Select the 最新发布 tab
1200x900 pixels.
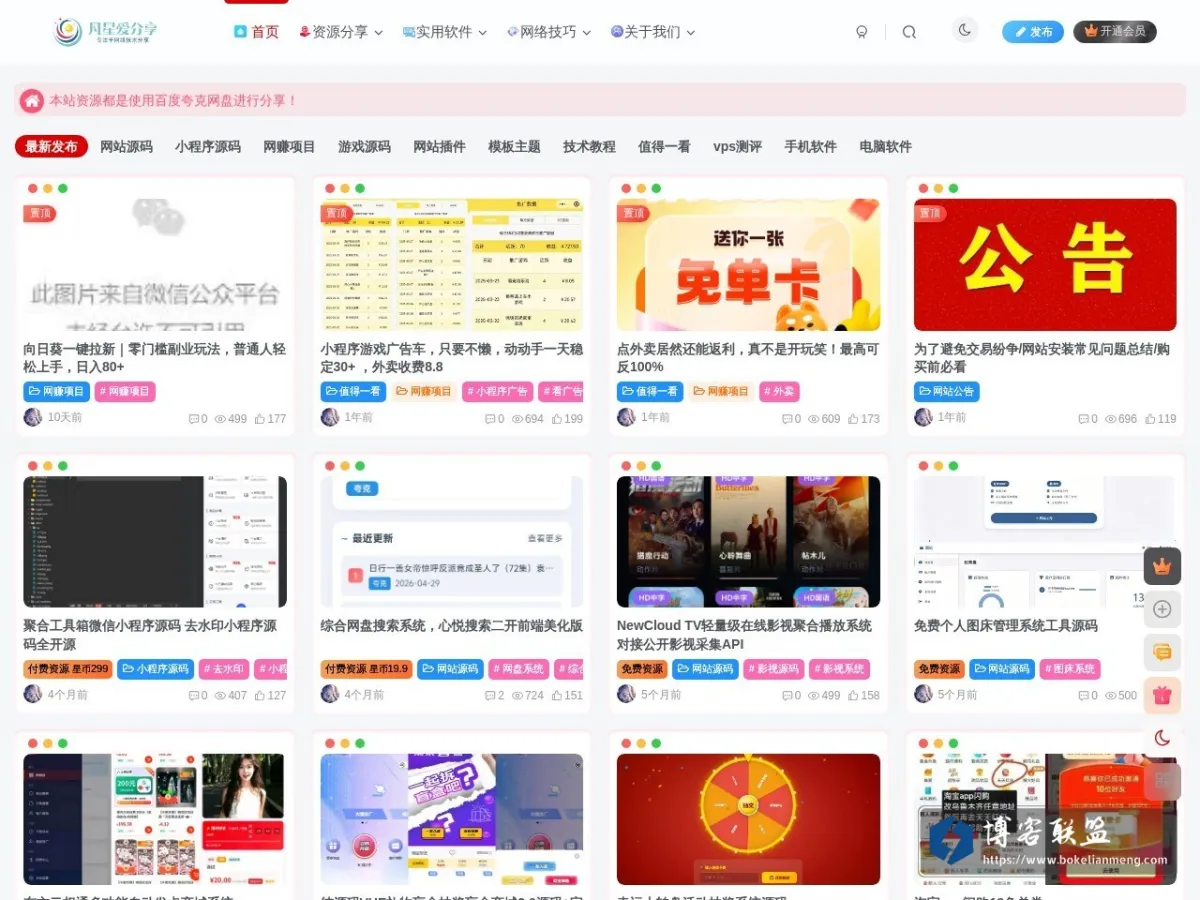tap(51, 147)
